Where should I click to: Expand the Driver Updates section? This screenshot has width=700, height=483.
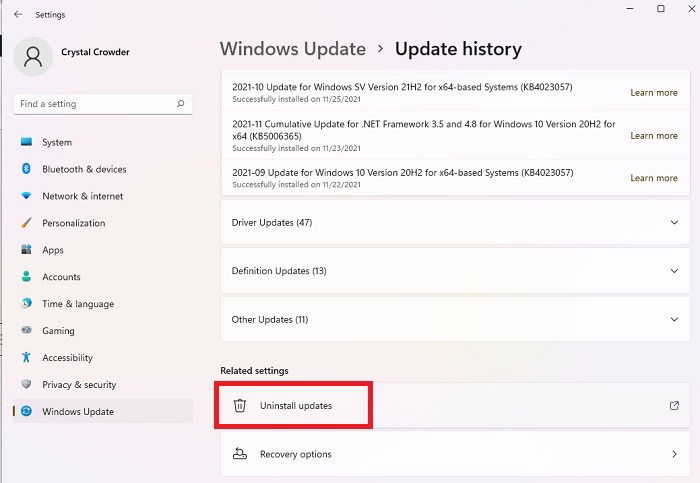pyautogui.click(x=455, y=222)
